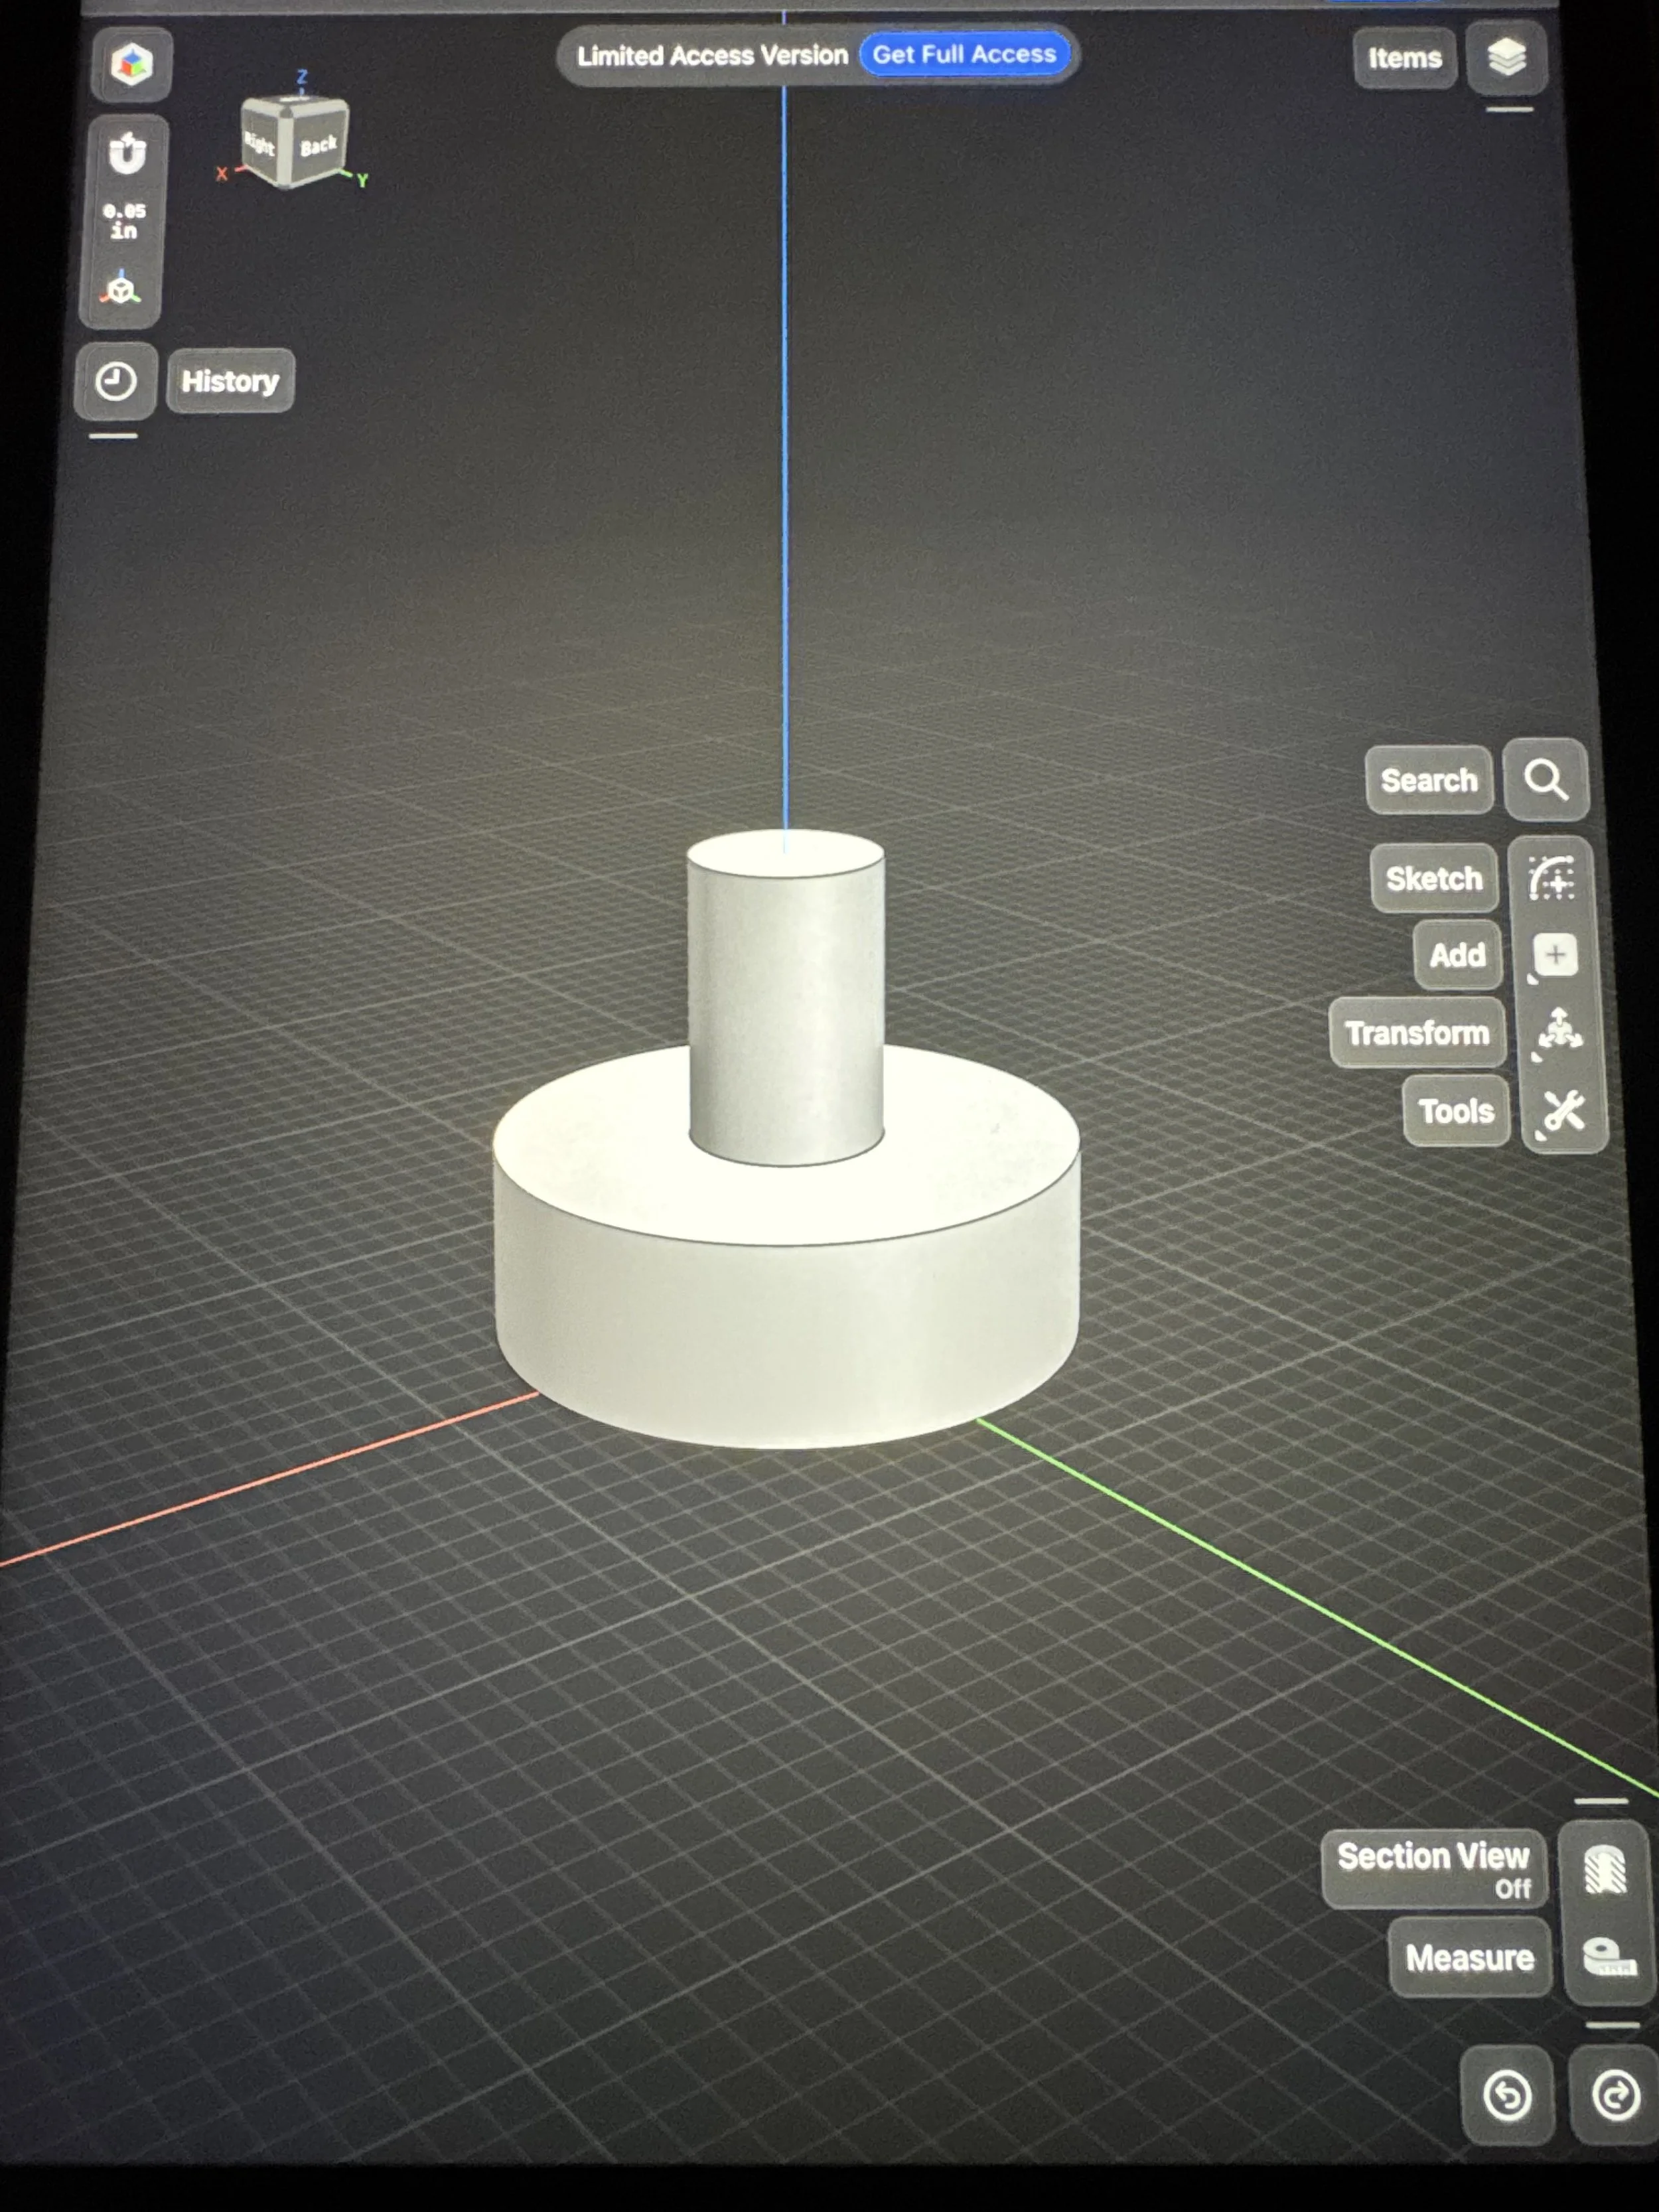Toggle the magnet snapping icon
Image resolution: width=1659 pixels, height=2212 pixels.
pos(126,153)
